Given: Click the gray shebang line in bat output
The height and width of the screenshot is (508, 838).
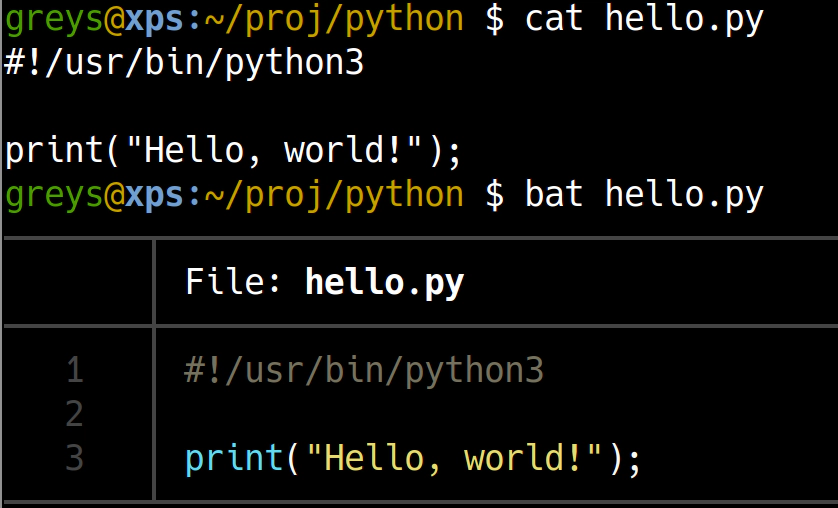Looking at the screenshot, I should pos(364,371).
